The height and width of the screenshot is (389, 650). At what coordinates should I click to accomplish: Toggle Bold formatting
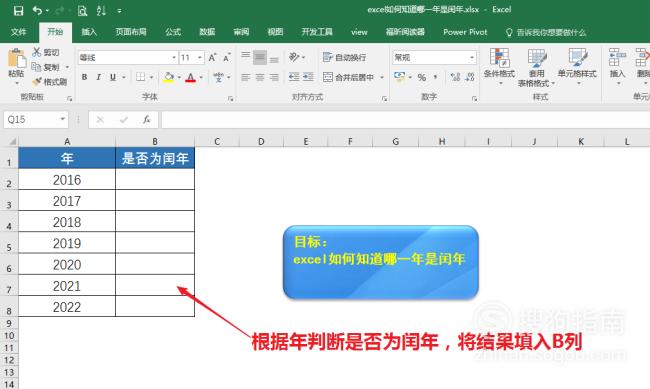coord(85,77)
